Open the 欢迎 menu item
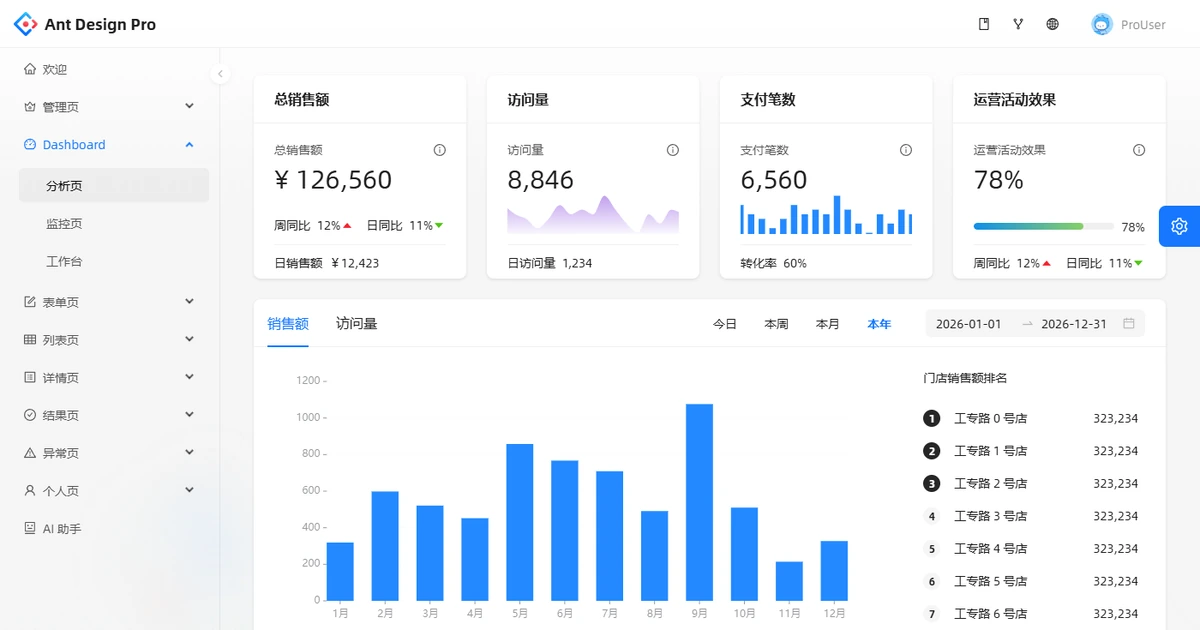 click(x=114, y=69)
